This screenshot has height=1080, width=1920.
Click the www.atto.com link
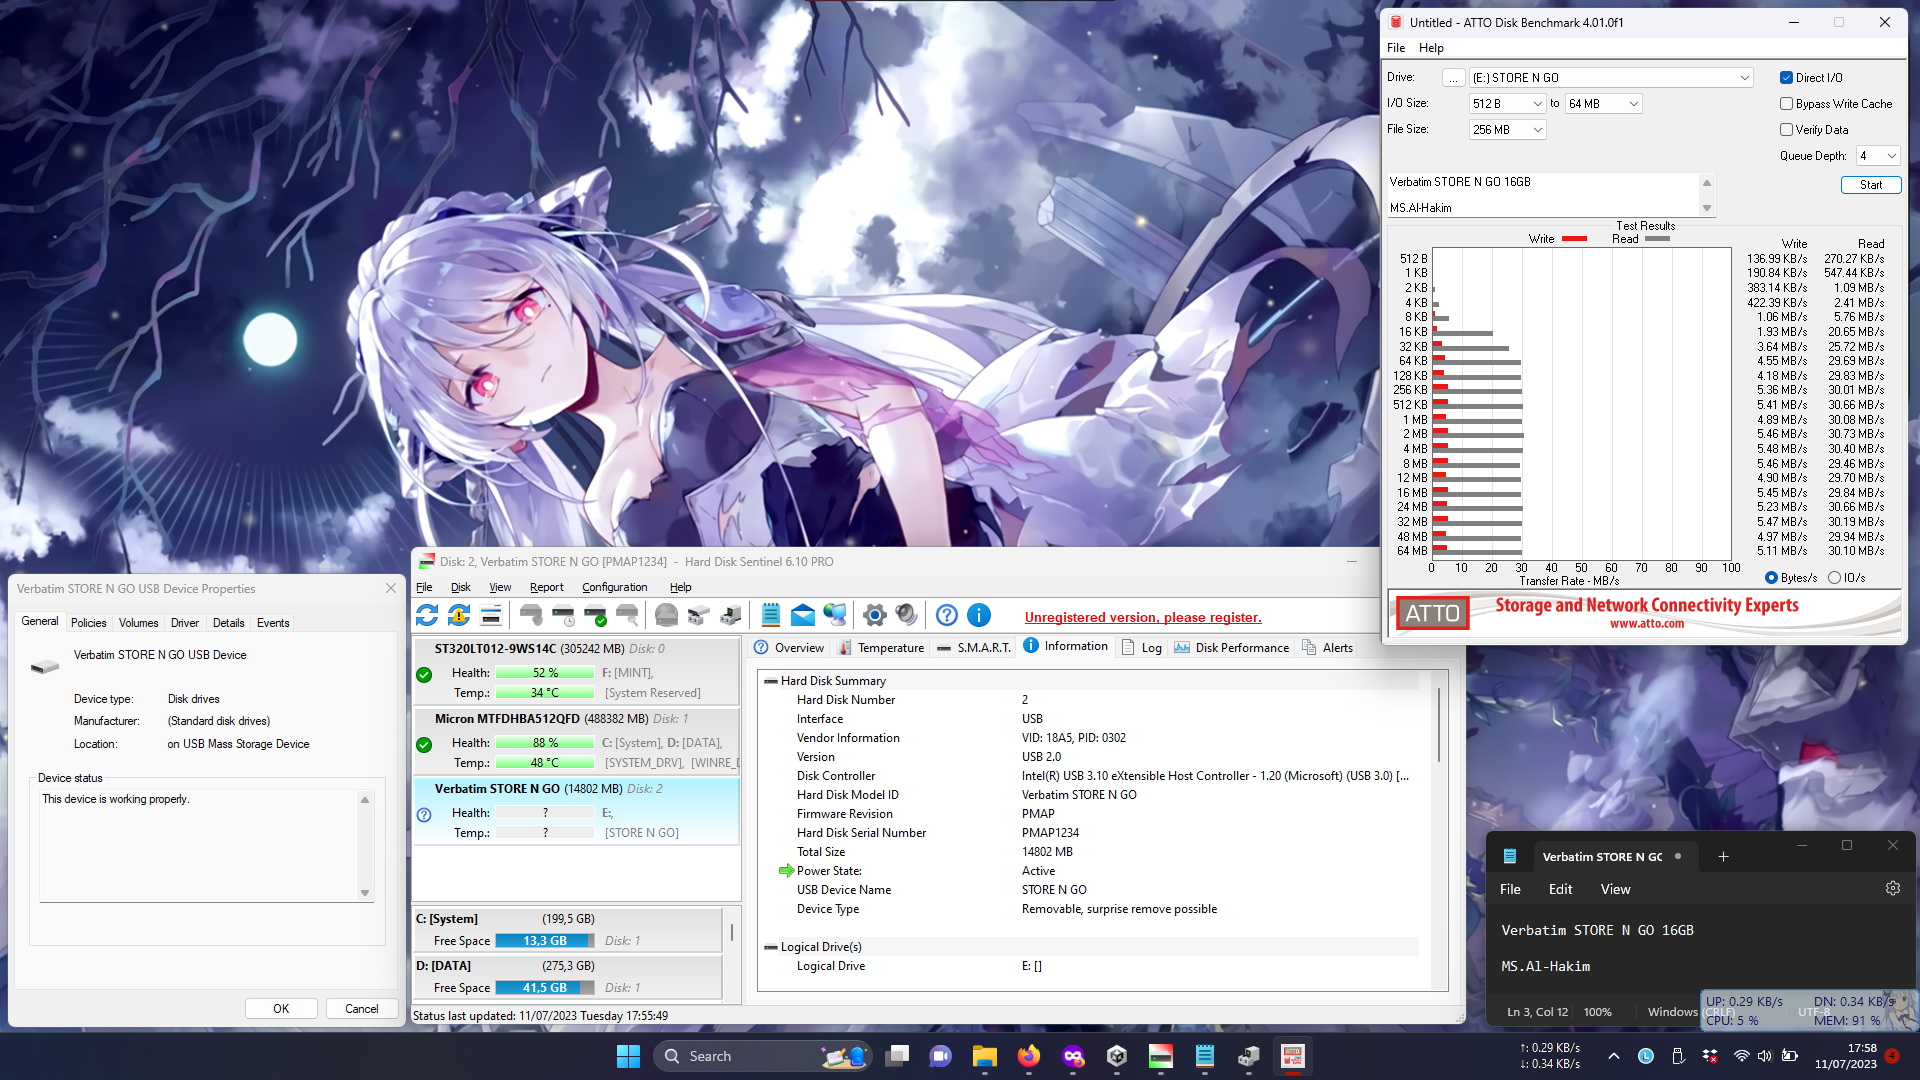coord(1646,624)
